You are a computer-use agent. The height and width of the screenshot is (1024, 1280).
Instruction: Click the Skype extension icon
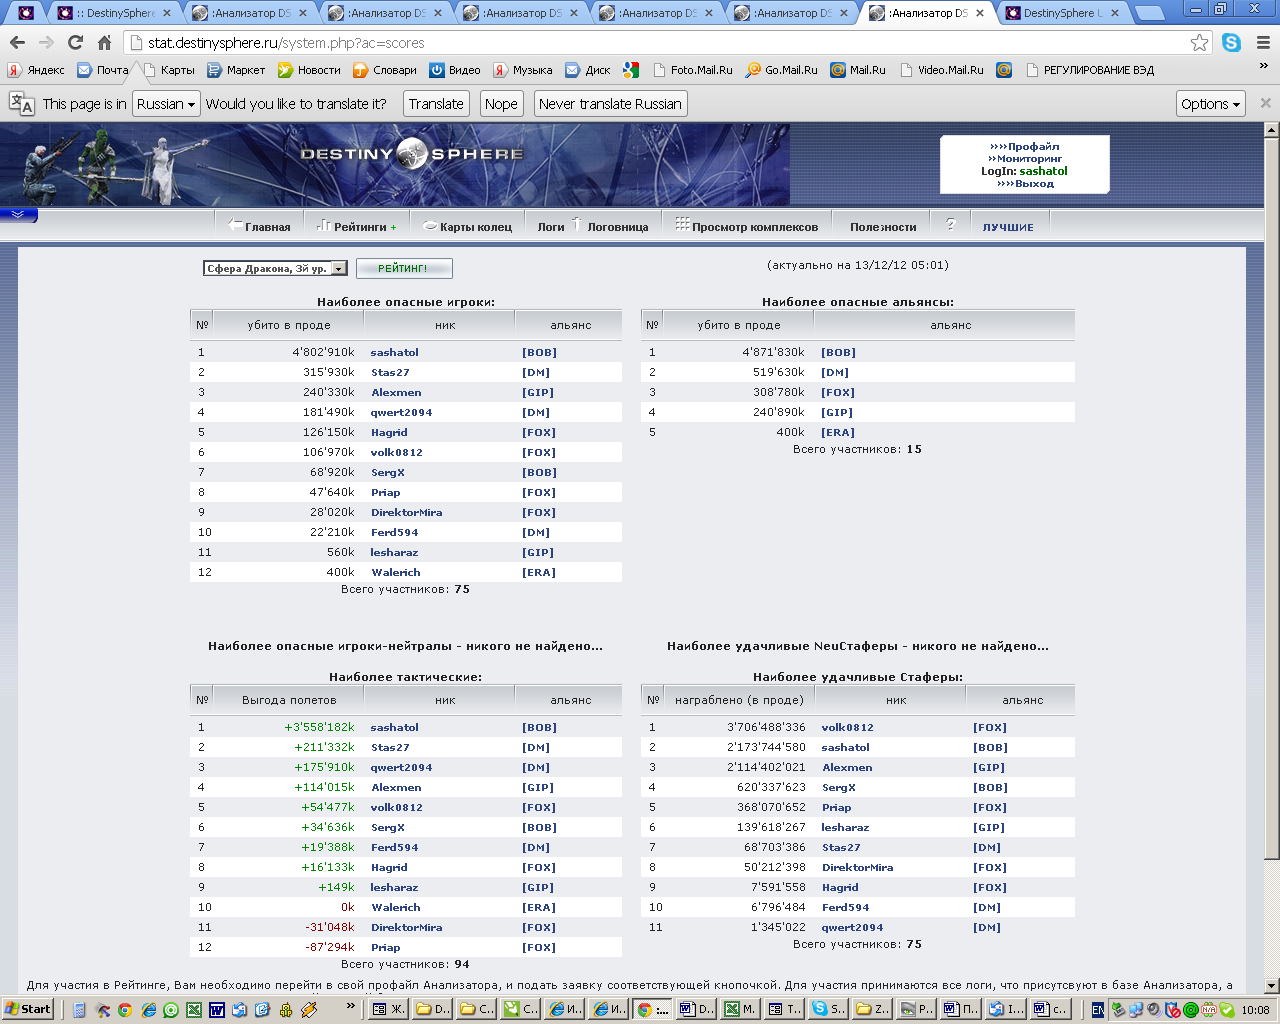tap(1231, 43)
